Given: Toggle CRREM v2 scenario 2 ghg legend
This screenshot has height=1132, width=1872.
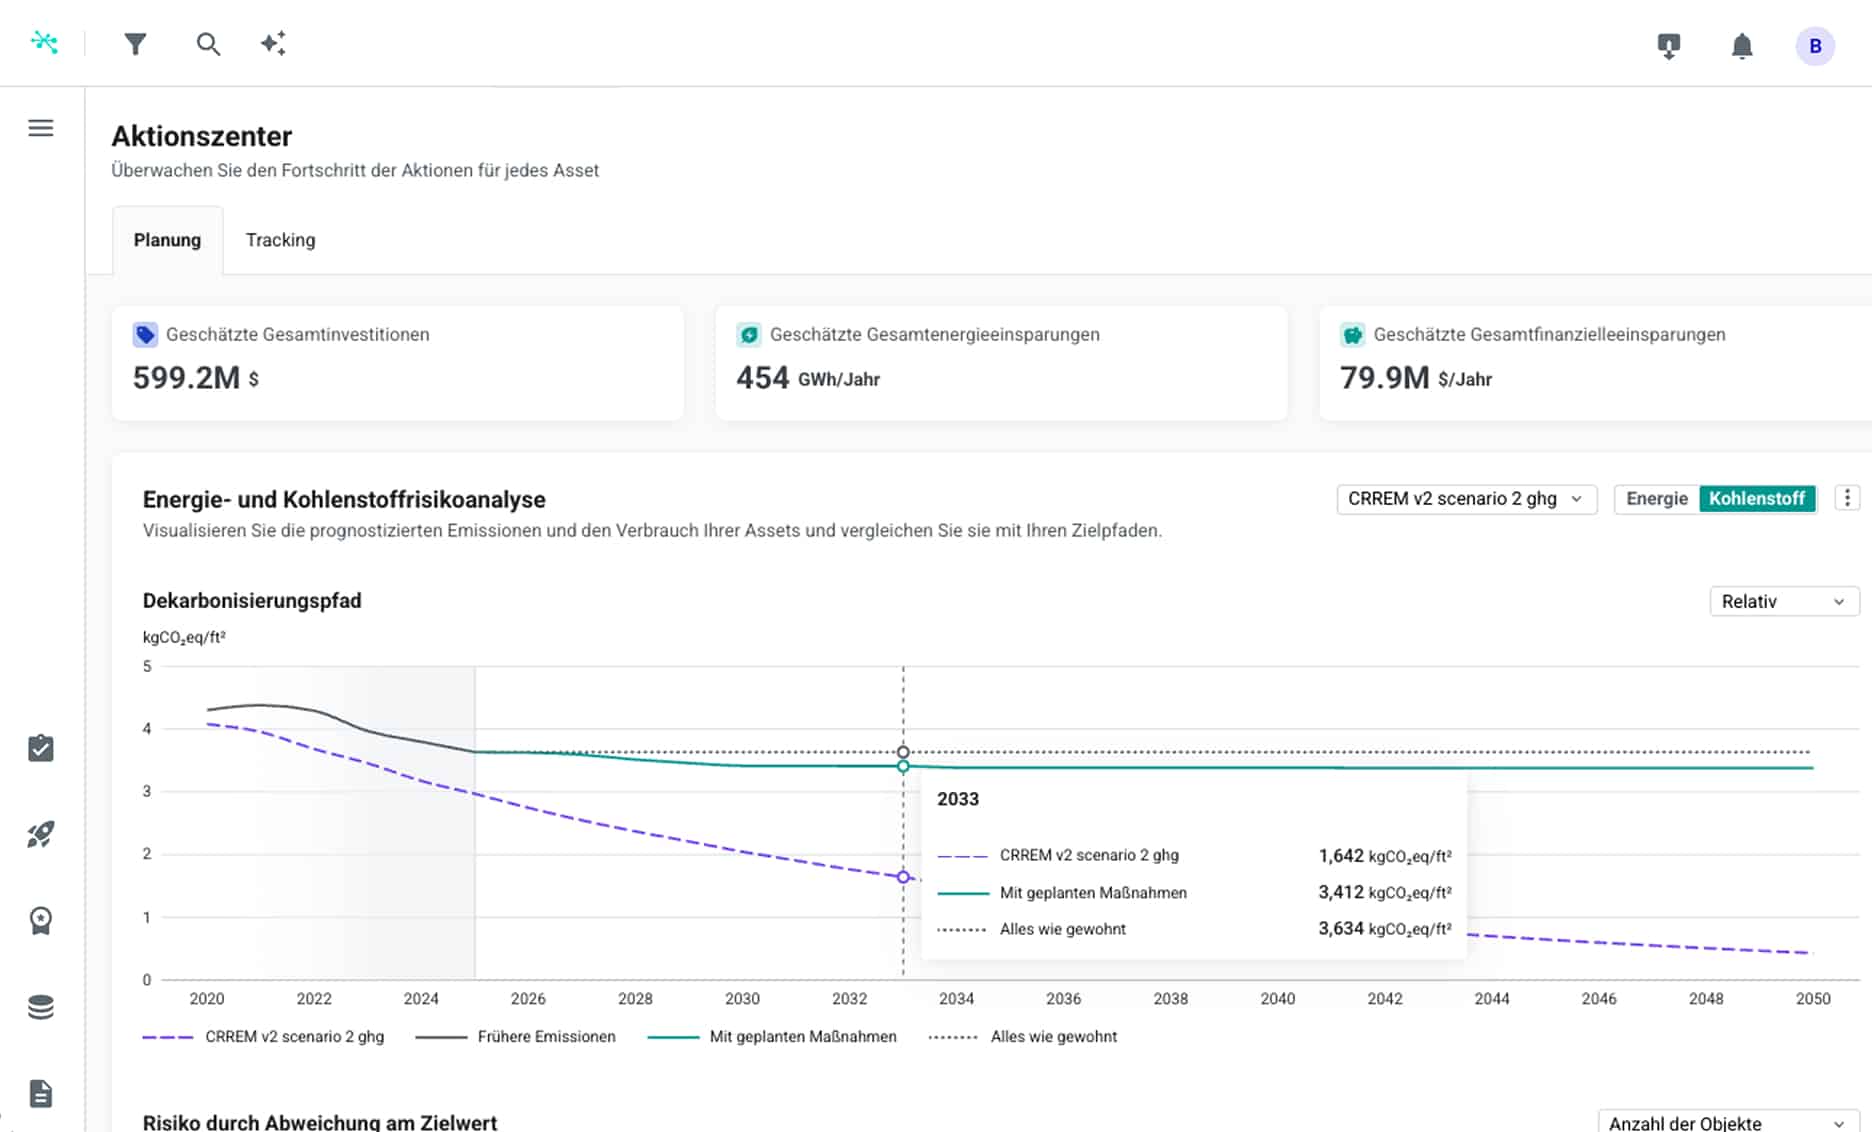Looking at the screenshot, I should pos(263,1037).
